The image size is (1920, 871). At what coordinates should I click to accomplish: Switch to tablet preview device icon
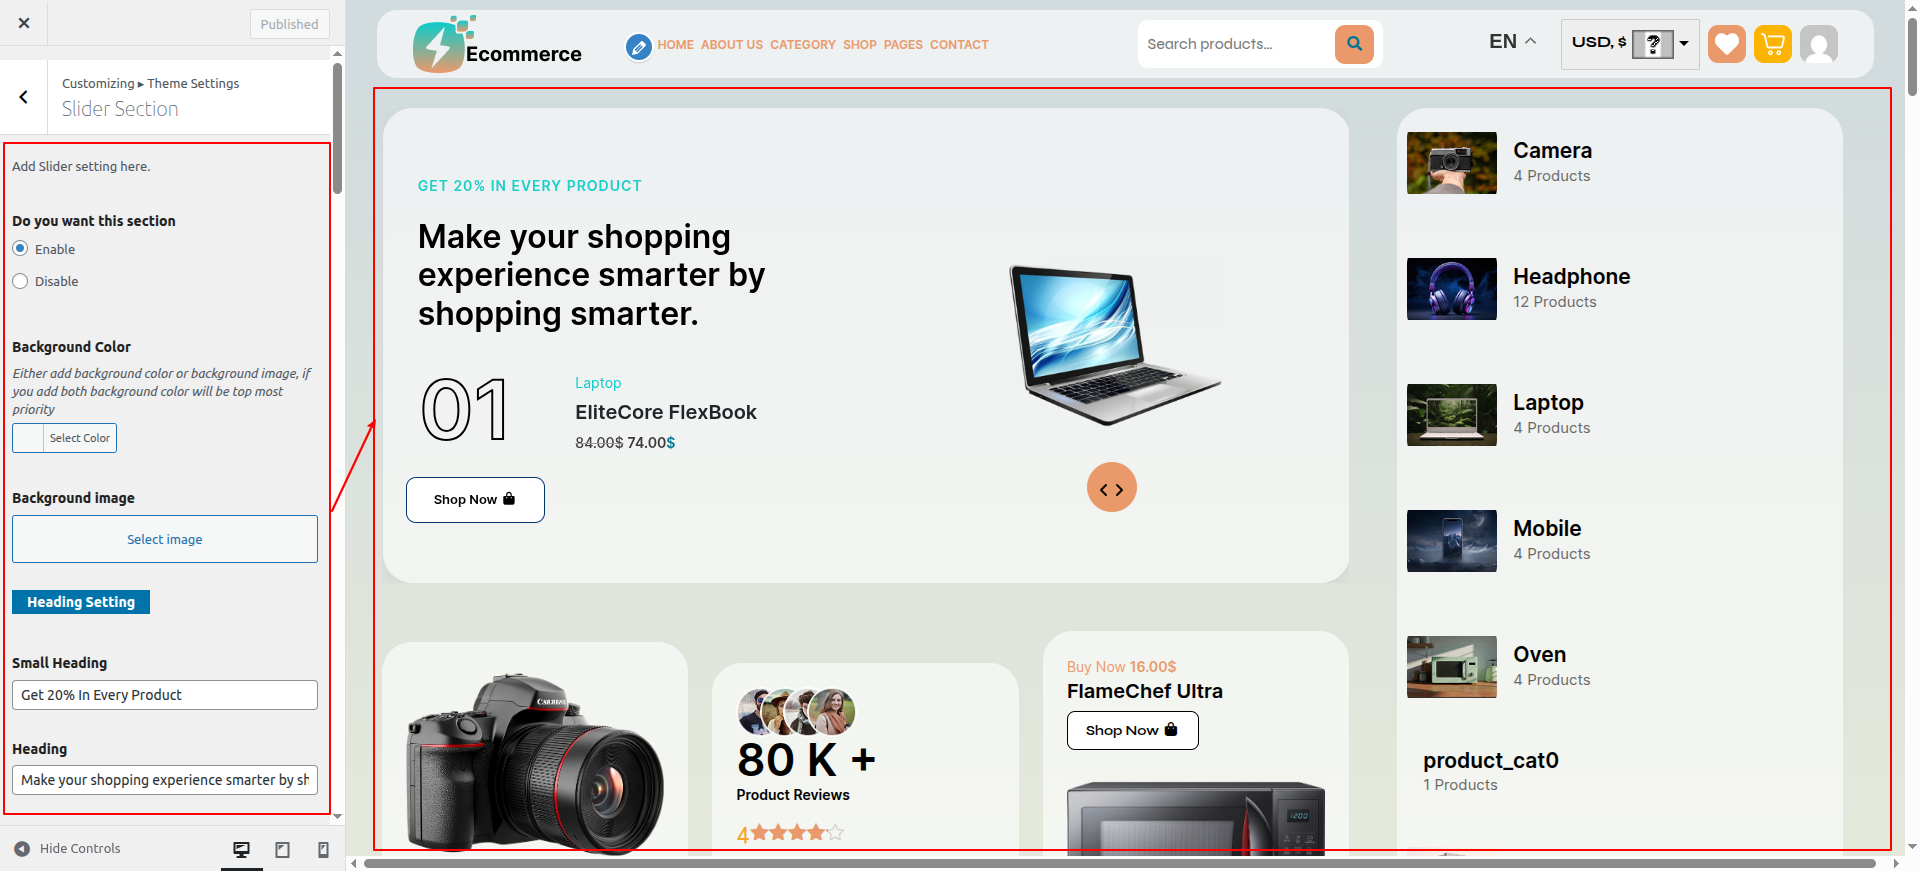coord(283,849)
